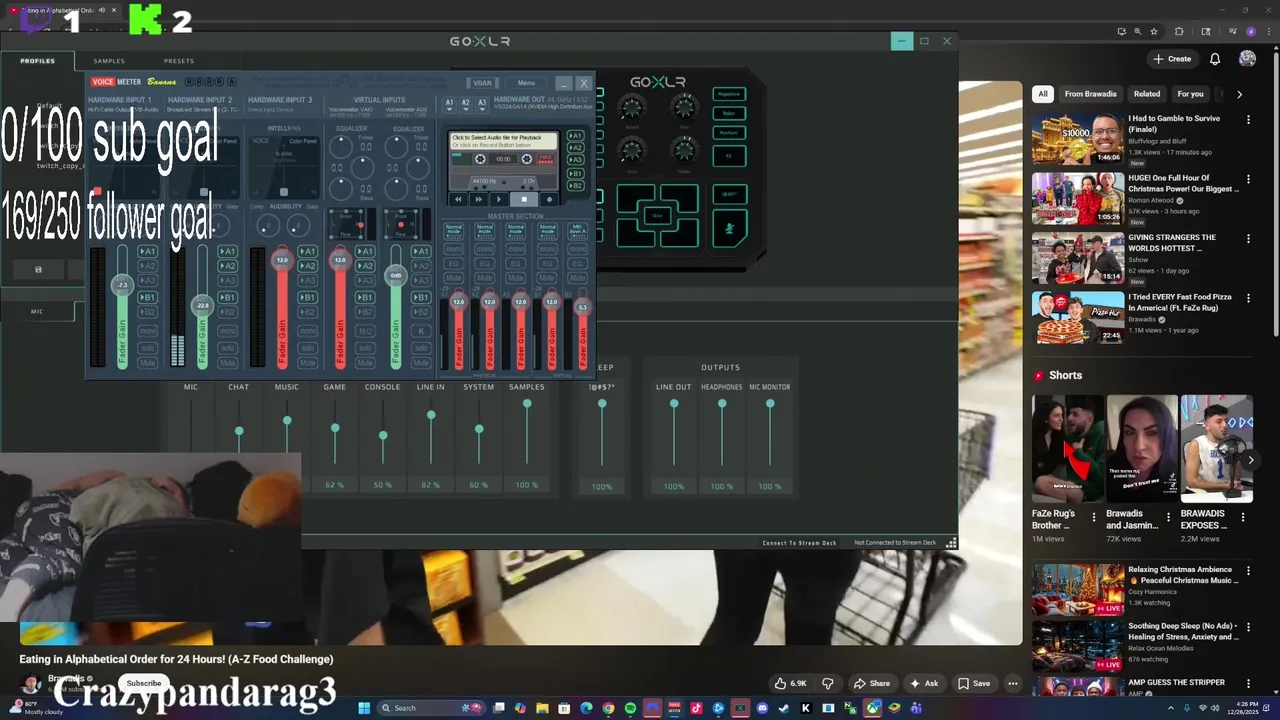The width and height of the screenshot is (1280, 720).
Task: Select the top-left GoXLR sampler pad
Action: (x=634, y=197)
